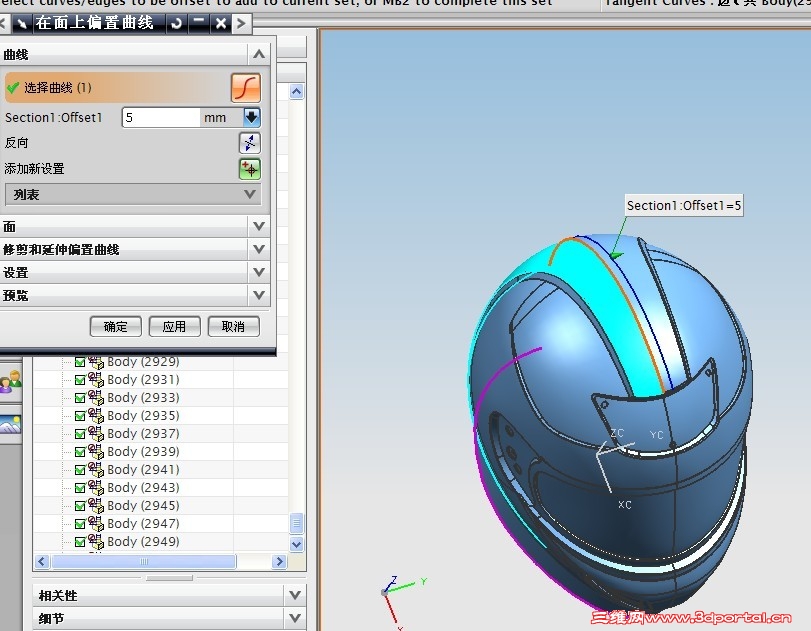
Task: Click the Body (2947) feature icon
Action: pos(96,523)
